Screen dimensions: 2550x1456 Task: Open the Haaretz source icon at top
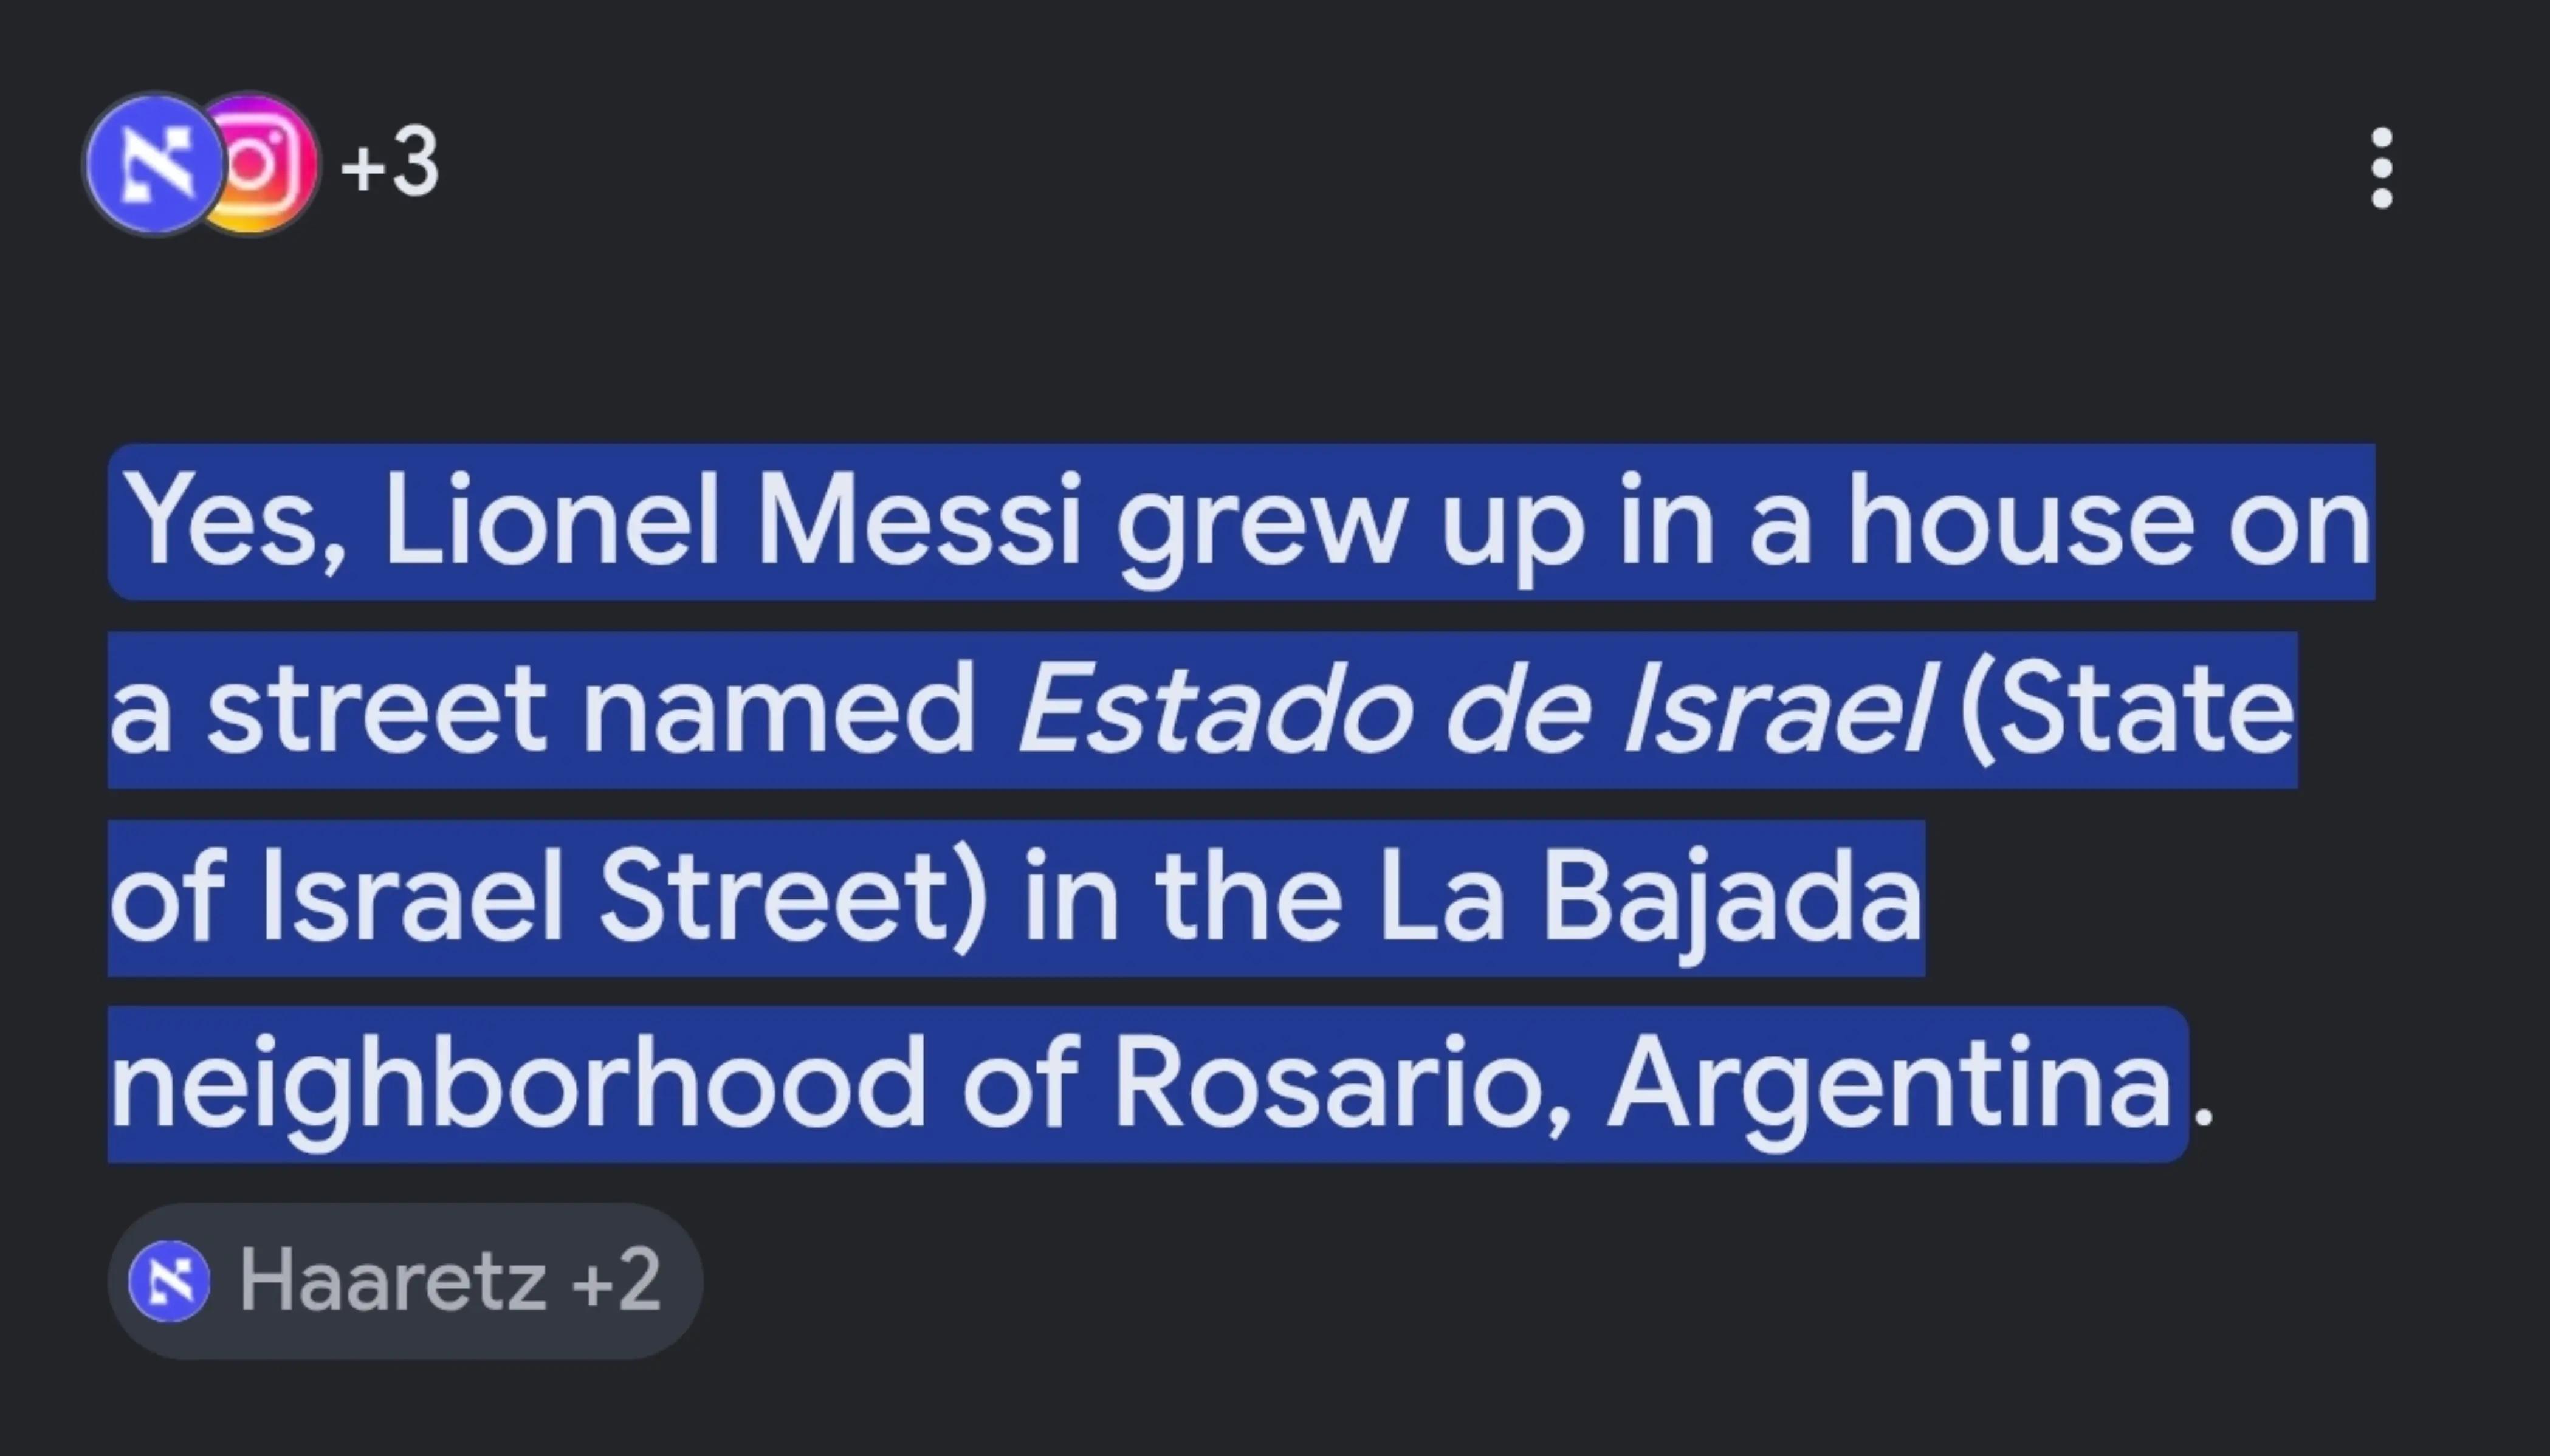(153, 165)
